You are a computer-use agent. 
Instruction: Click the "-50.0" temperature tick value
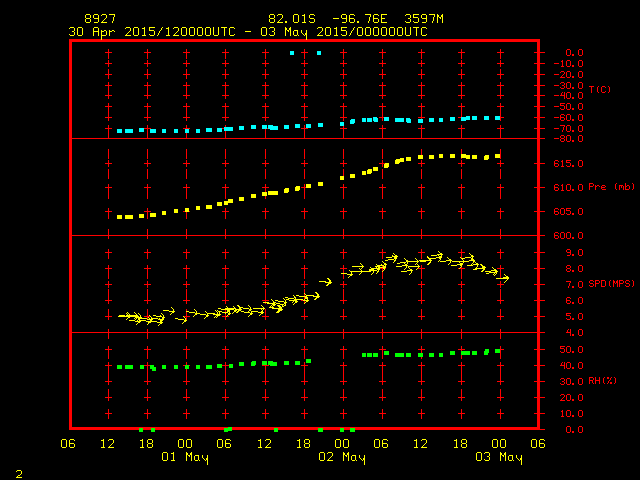[x=569, y=107]
